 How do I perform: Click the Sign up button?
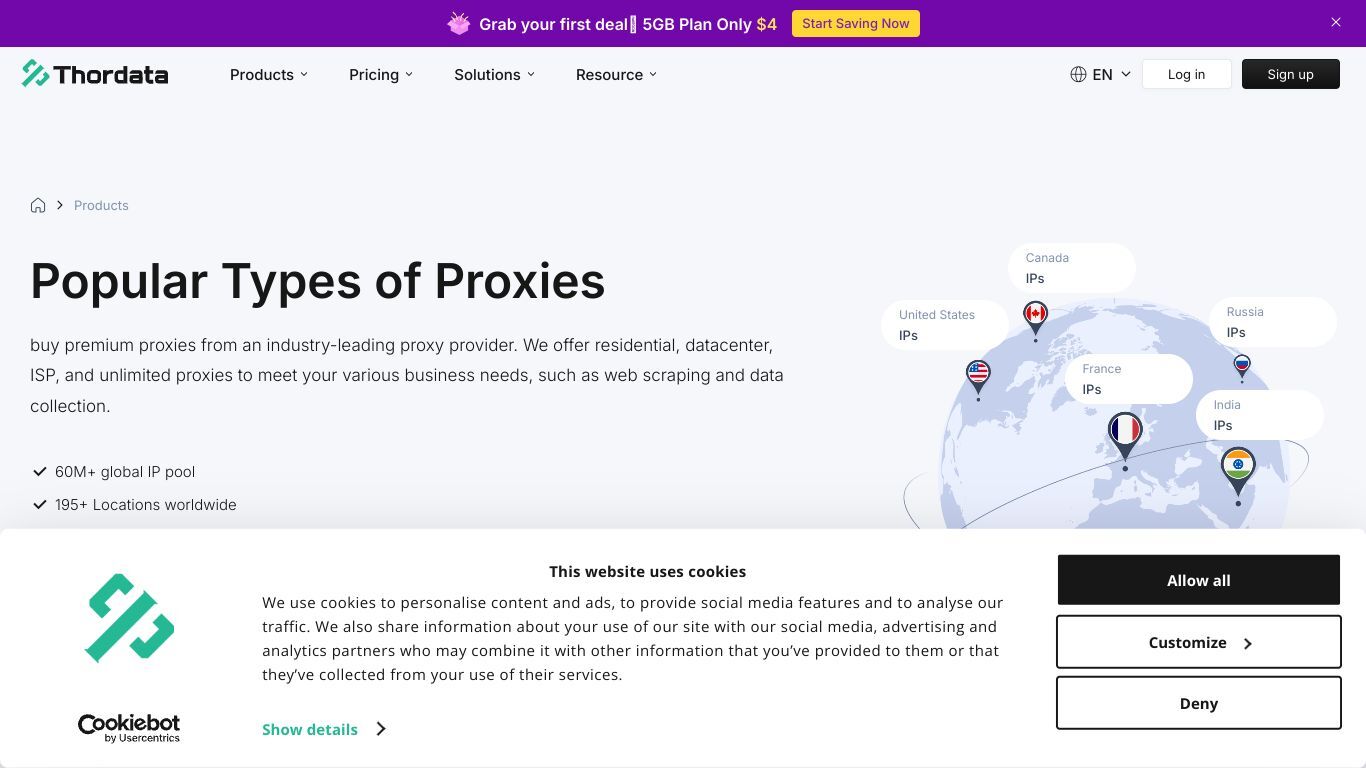coord(1290,74)
